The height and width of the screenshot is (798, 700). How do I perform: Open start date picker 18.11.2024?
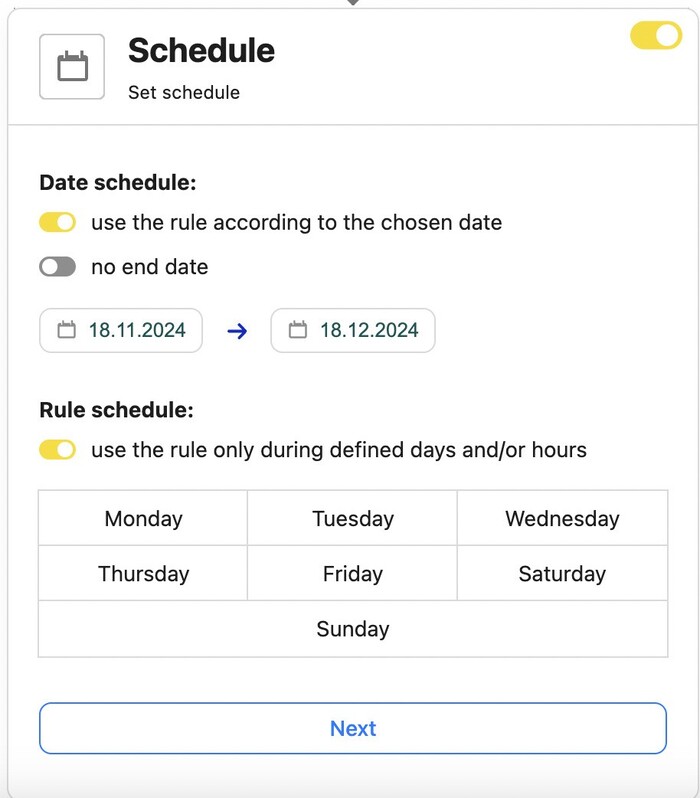(136, 330)
